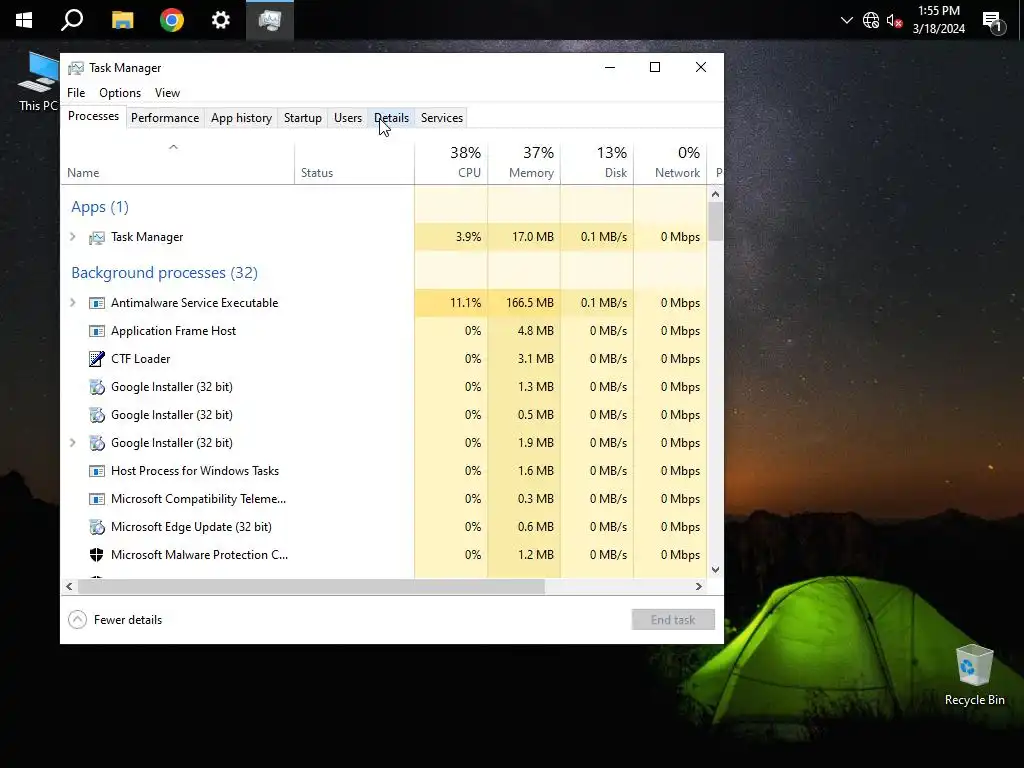Click the muted speaker tray icon
Image resolution: width=1024 pixels, height=768 pixels.
[895, 20]
